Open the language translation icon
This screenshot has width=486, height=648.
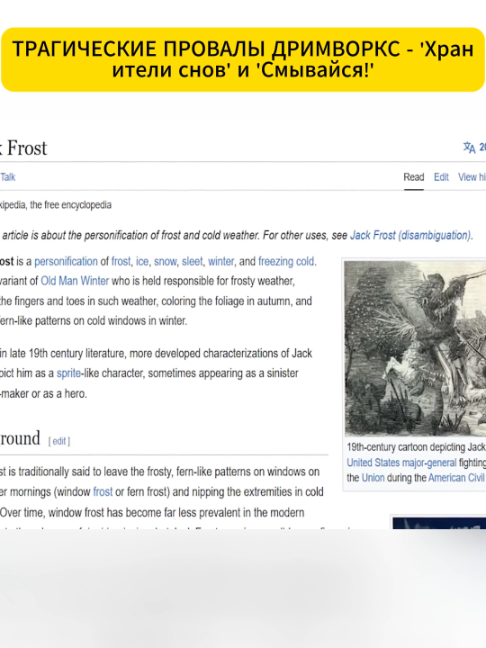pyautogui.click(x=469, y=148)
